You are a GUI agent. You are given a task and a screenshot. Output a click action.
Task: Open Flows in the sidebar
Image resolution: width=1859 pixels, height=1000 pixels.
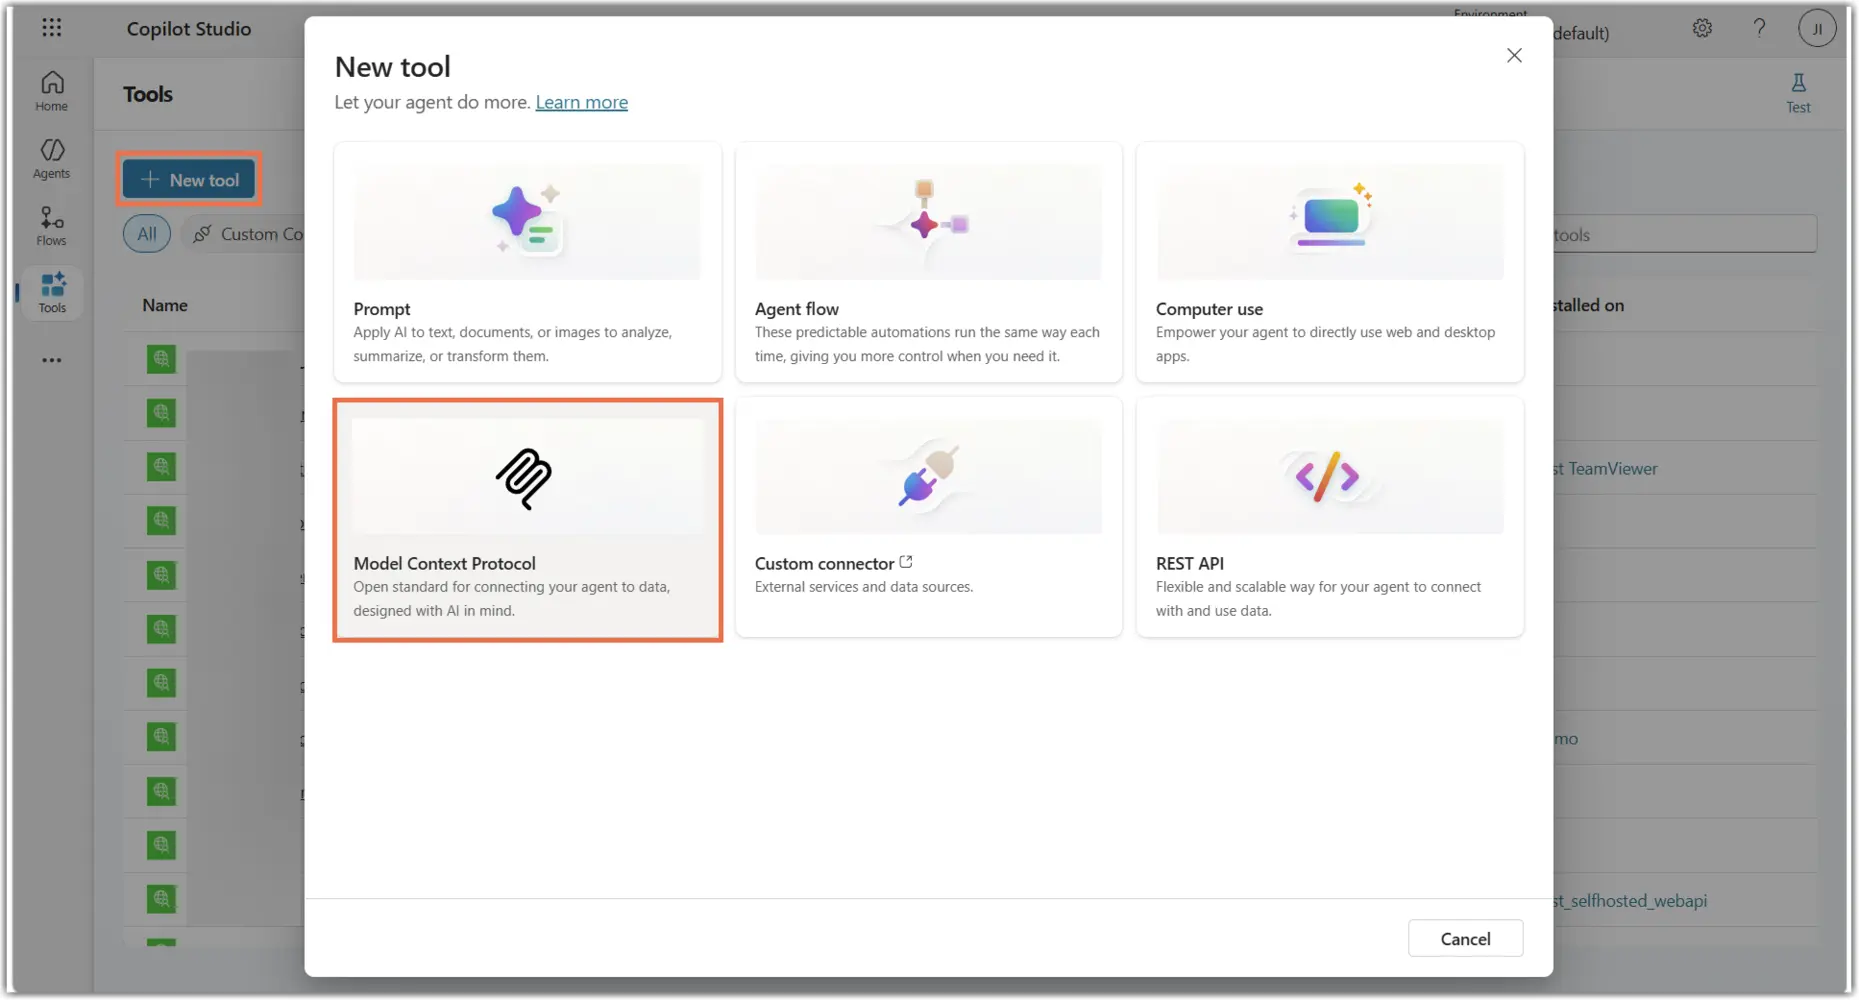click(x=52, y=226)
